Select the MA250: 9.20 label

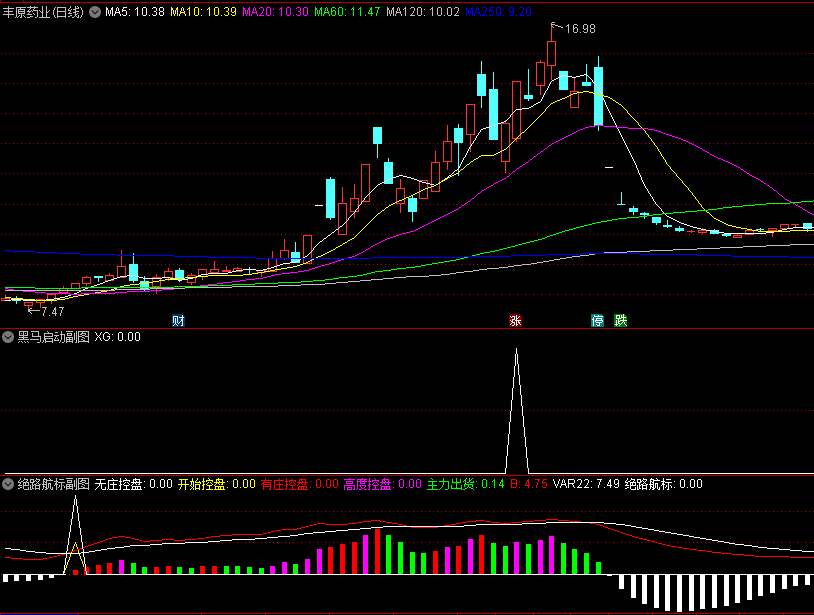pos(498,12)
